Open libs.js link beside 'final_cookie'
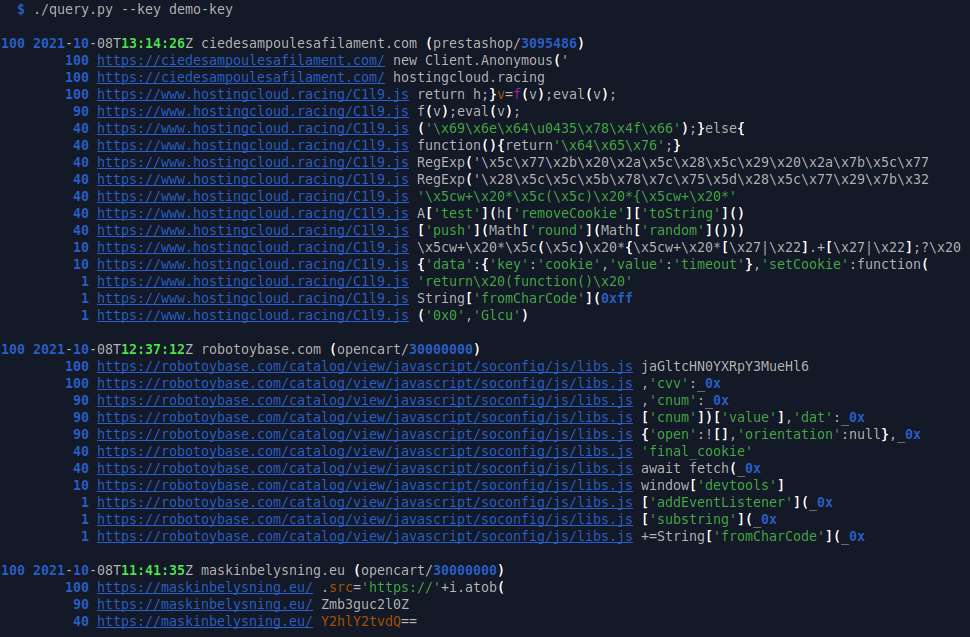 click(364, 451)
